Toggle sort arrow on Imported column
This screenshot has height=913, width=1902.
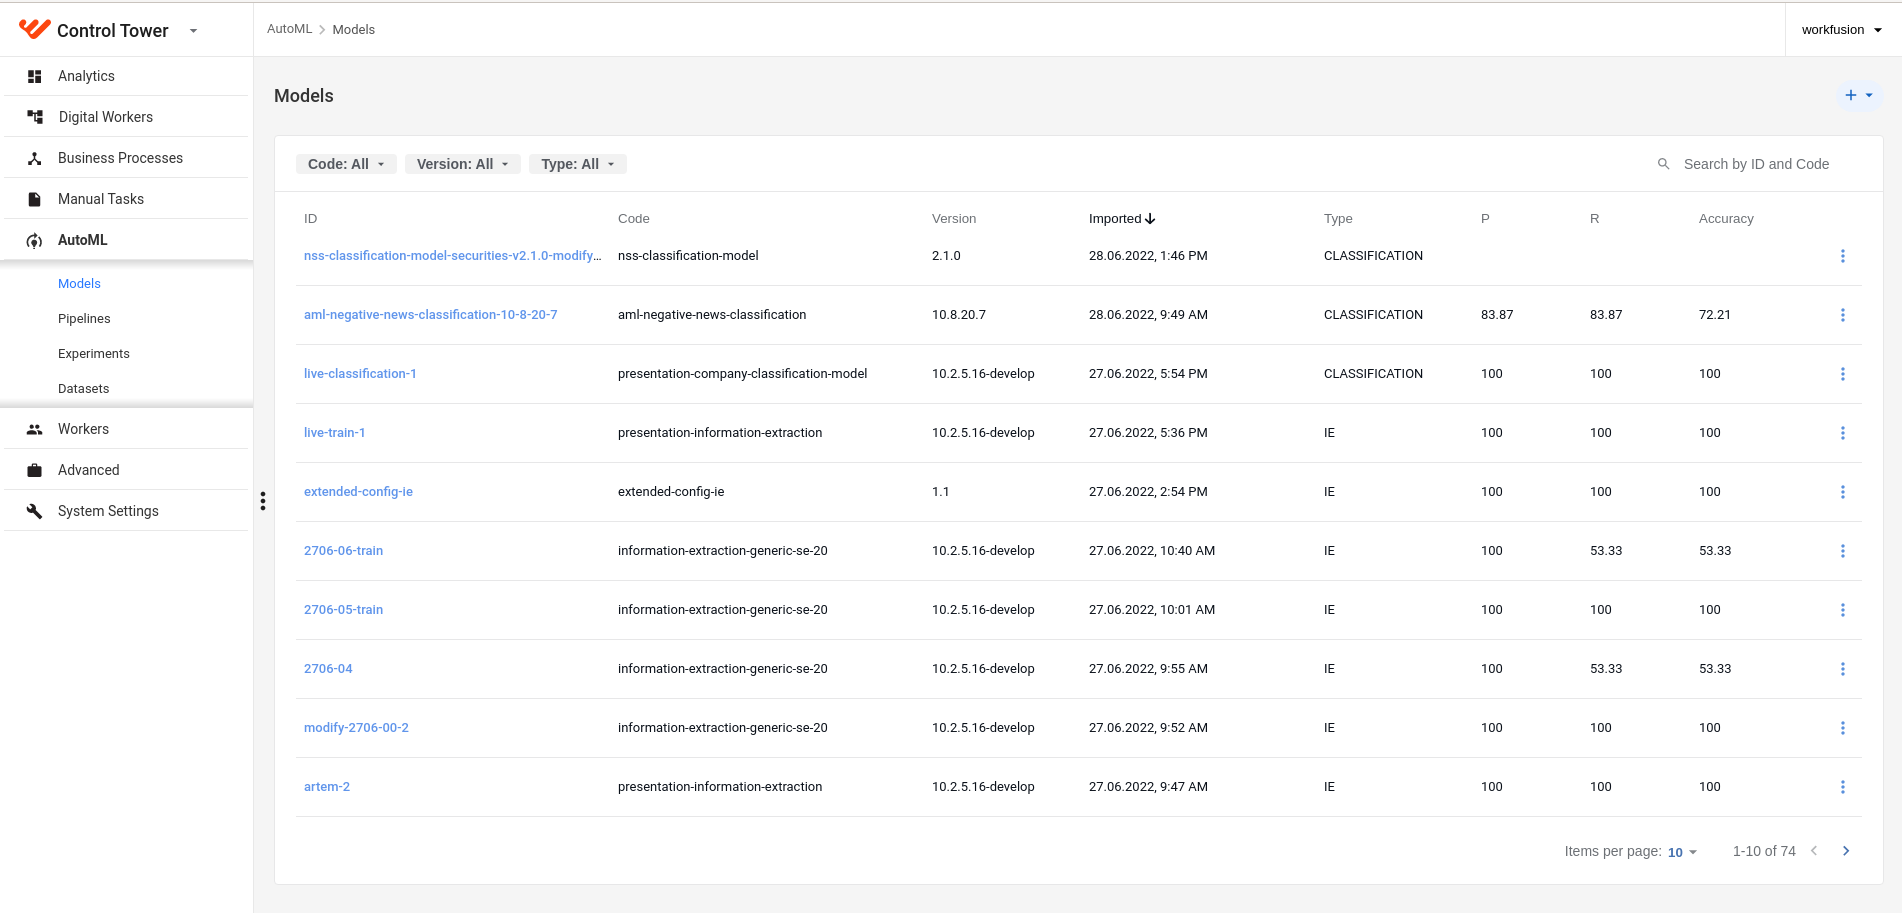1150,219
